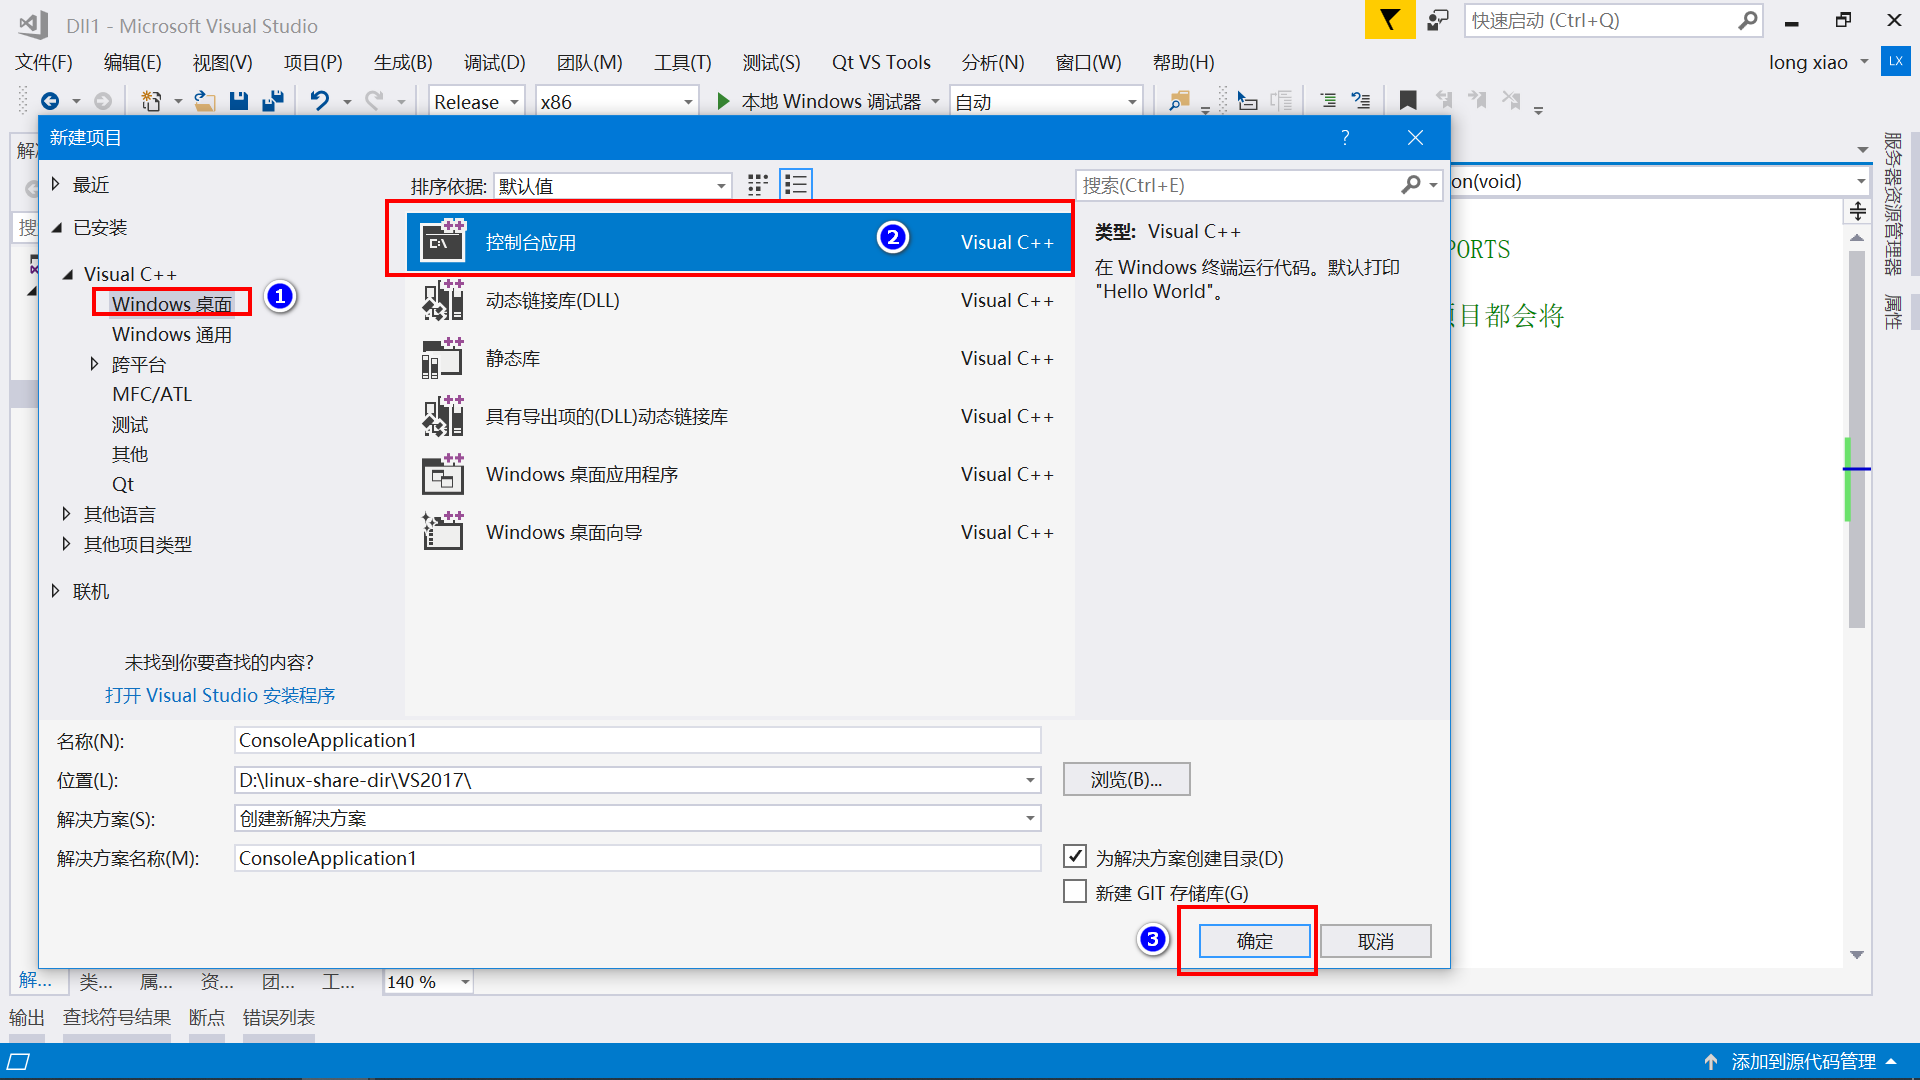Open the 调试(D) menu
The image size is (1920, 1080).
(494, 62)
